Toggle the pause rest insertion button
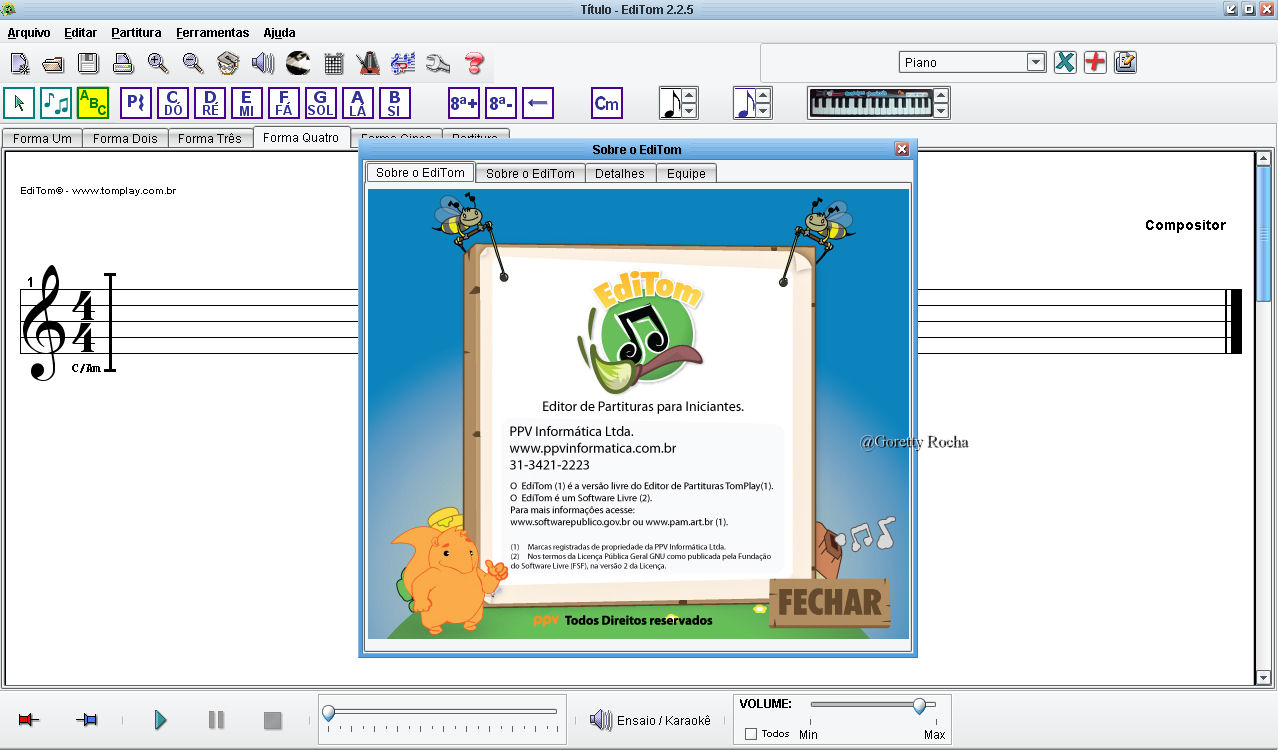 pos(135,101)
